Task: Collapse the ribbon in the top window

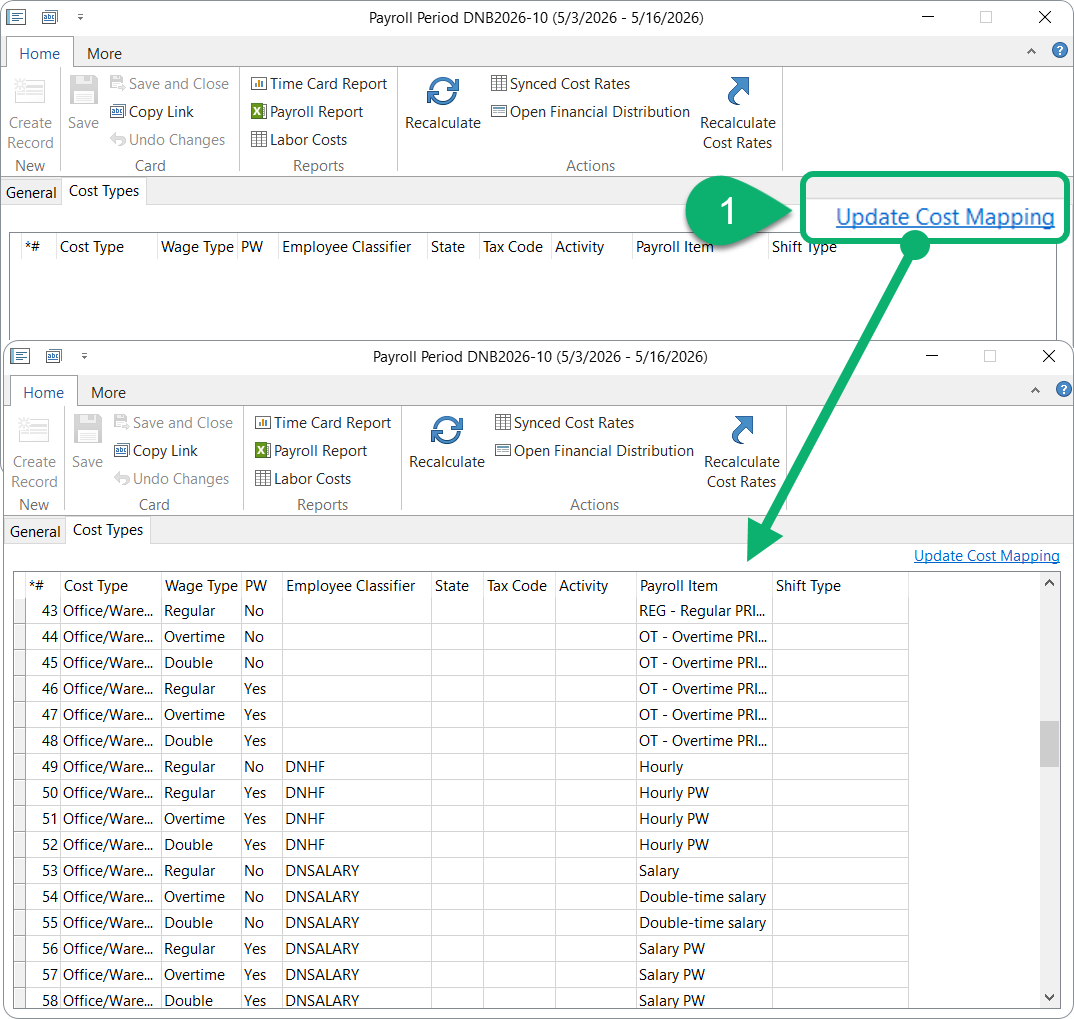Action: tap(1032, 51)
